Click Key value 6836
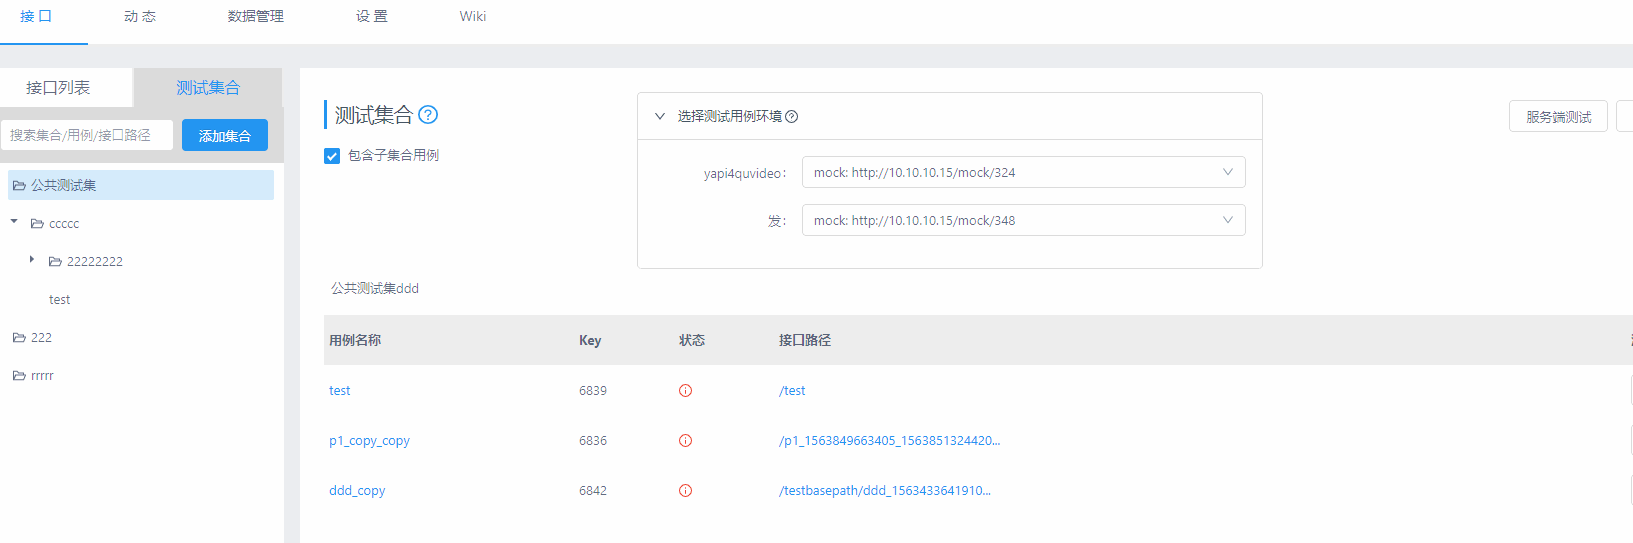This screenshot has width=1633, height=543. (593, 441)
